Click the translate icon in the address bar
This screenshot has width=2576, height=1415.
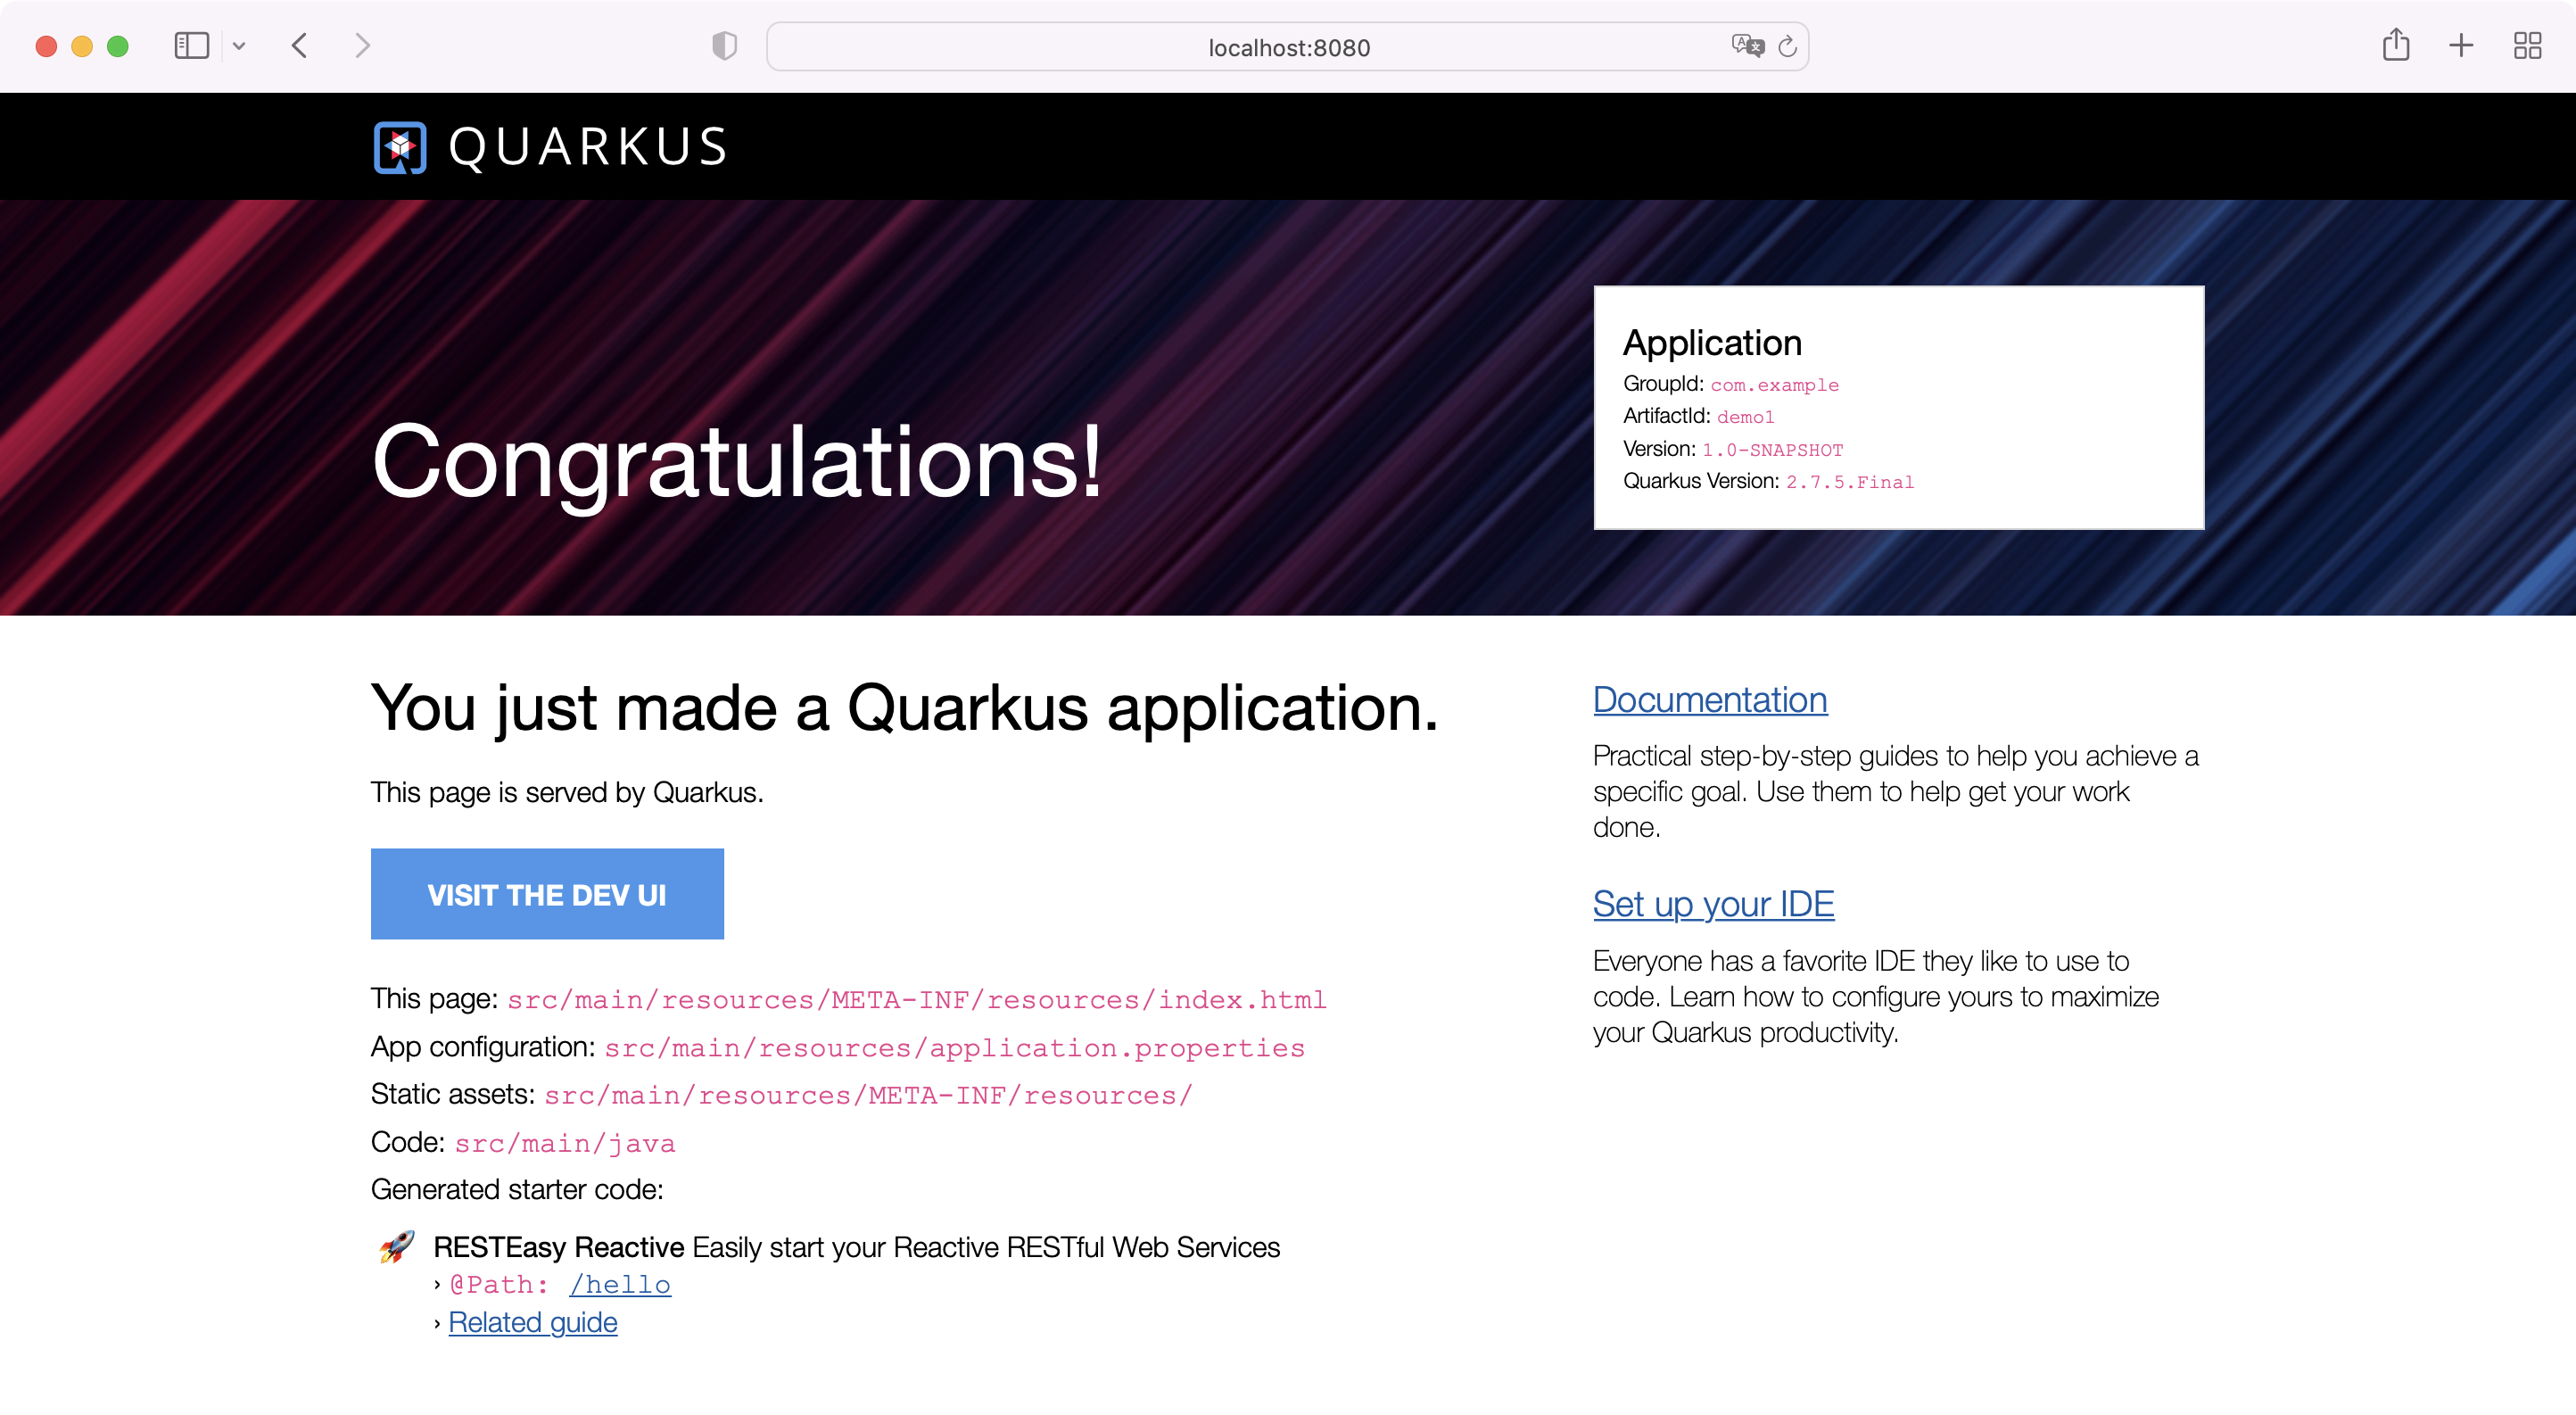[1747, 46]
